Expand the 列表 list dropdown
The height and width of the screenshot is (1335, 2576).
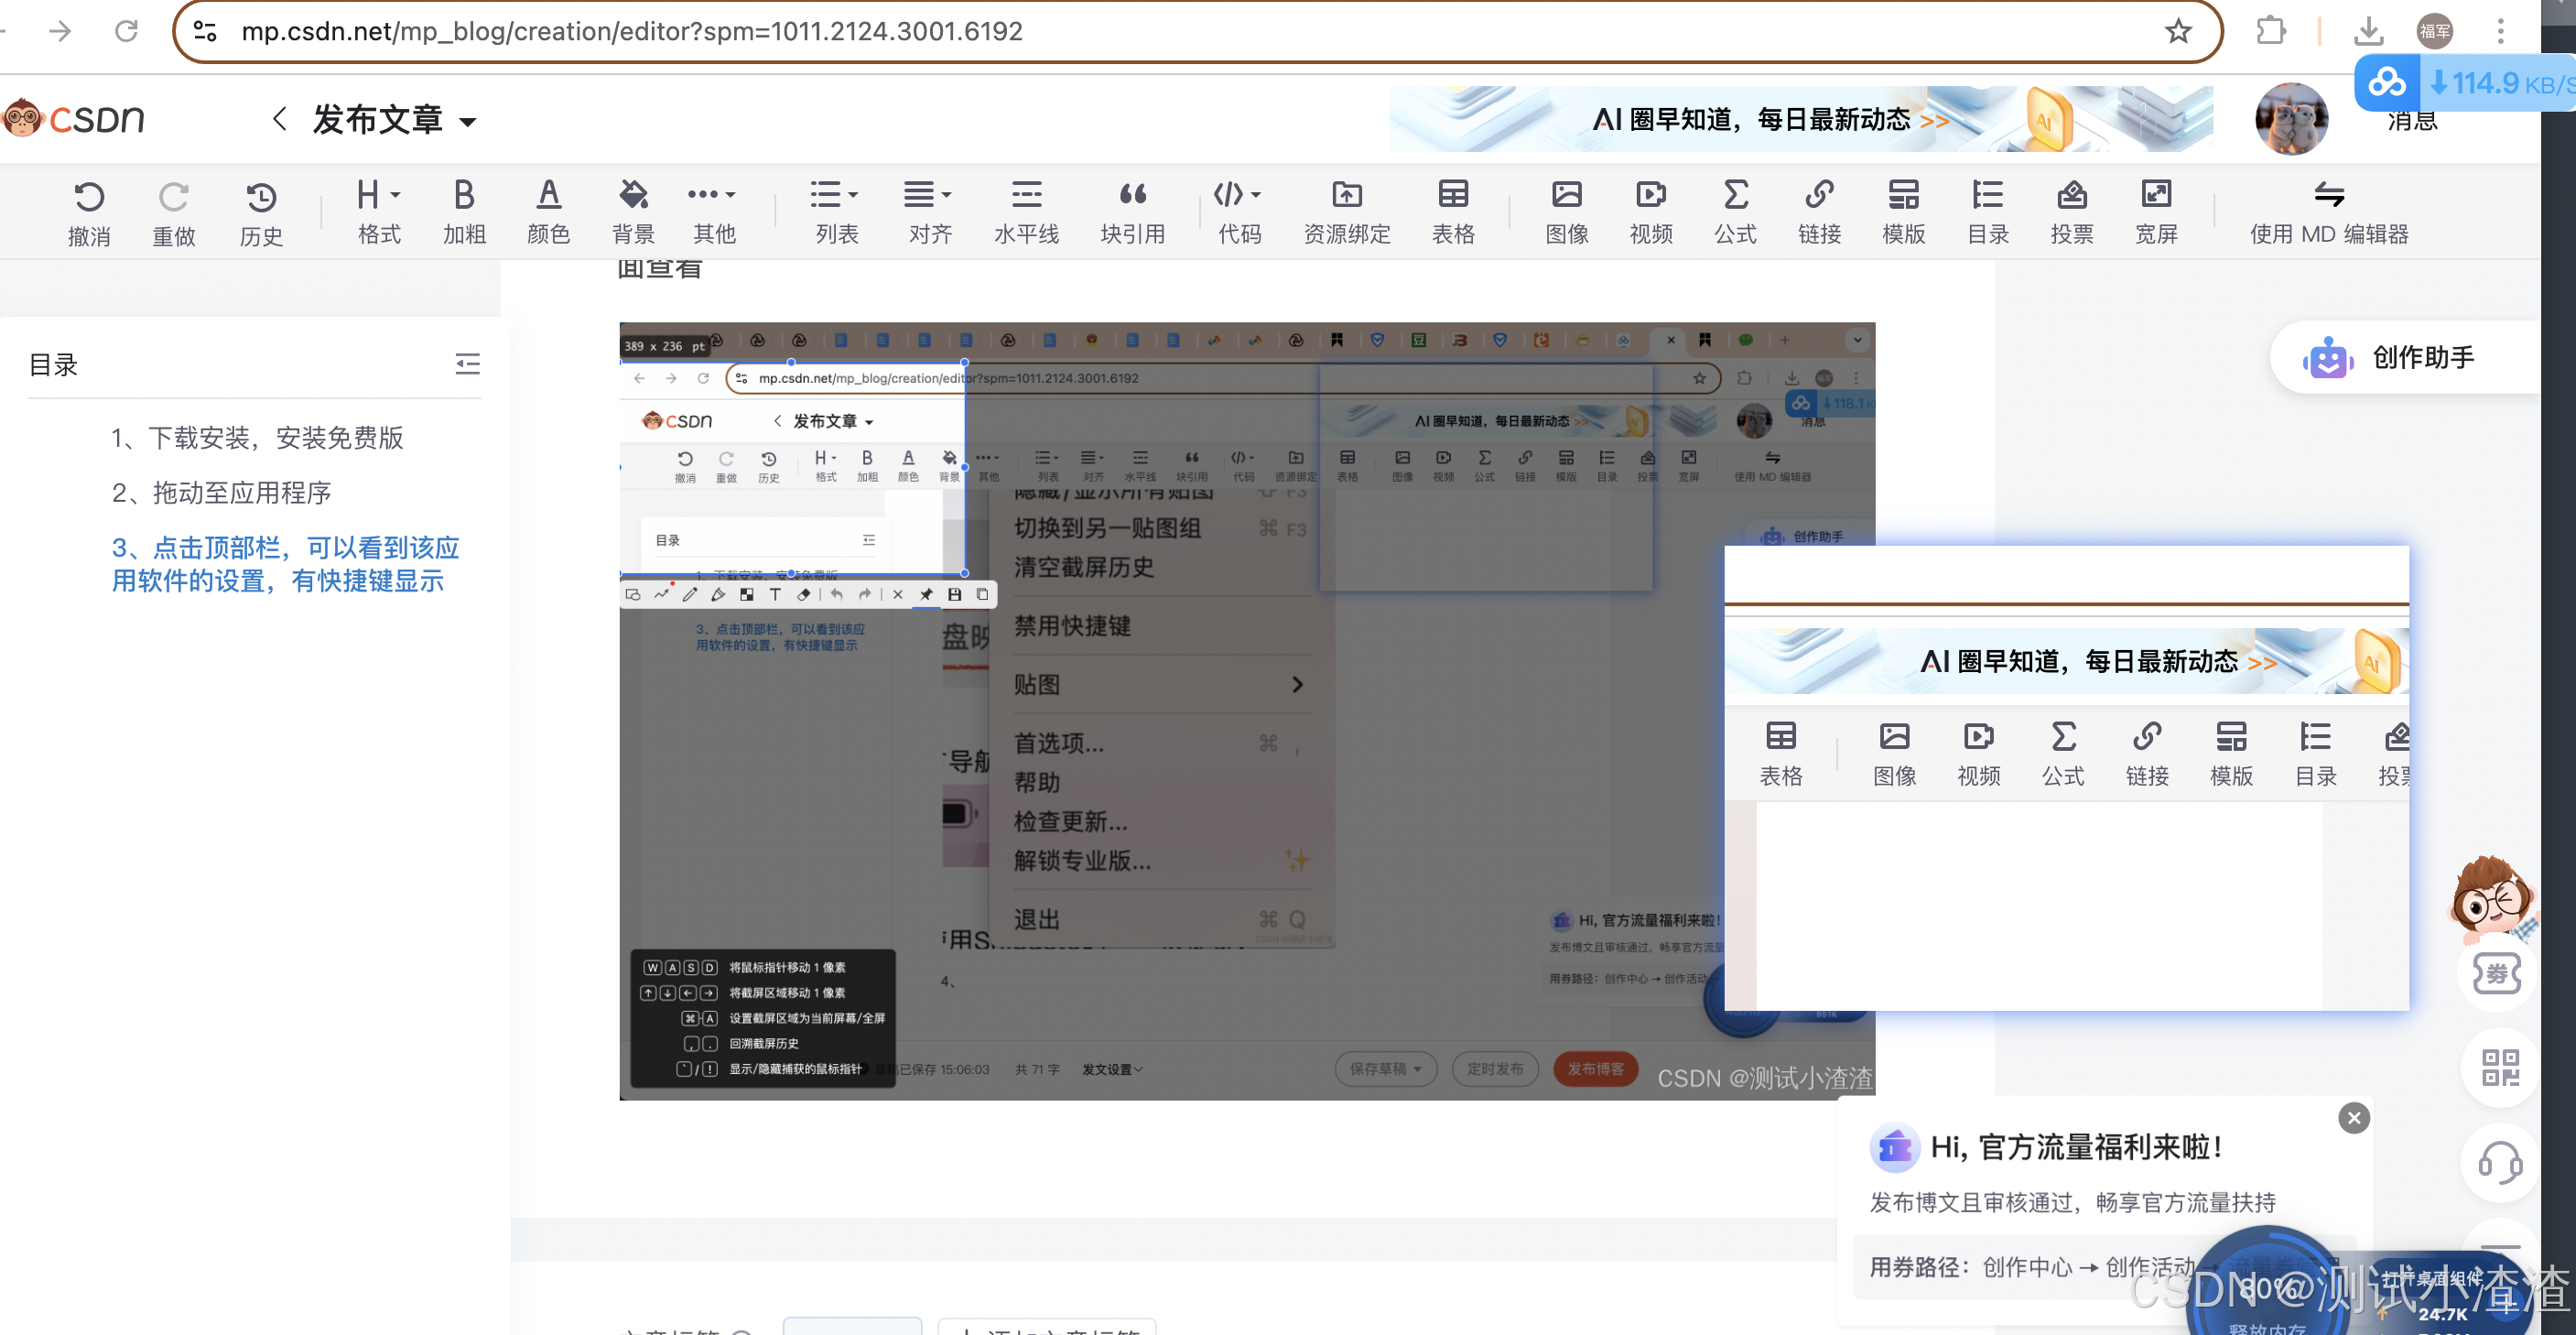(836, 211)
